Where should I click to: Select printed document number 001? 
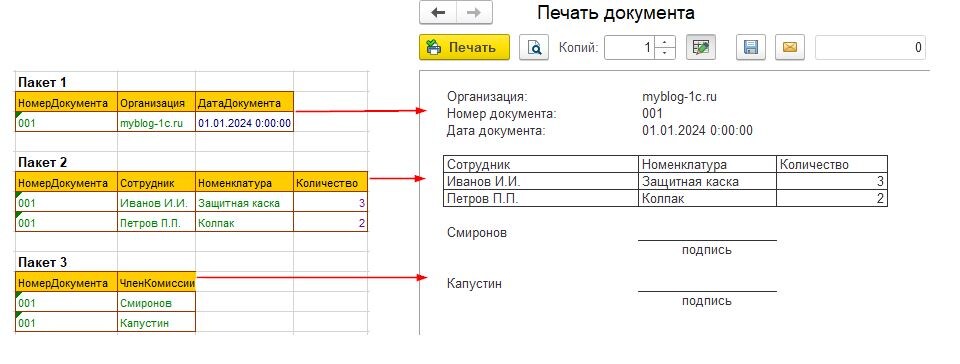coord(652,114)
